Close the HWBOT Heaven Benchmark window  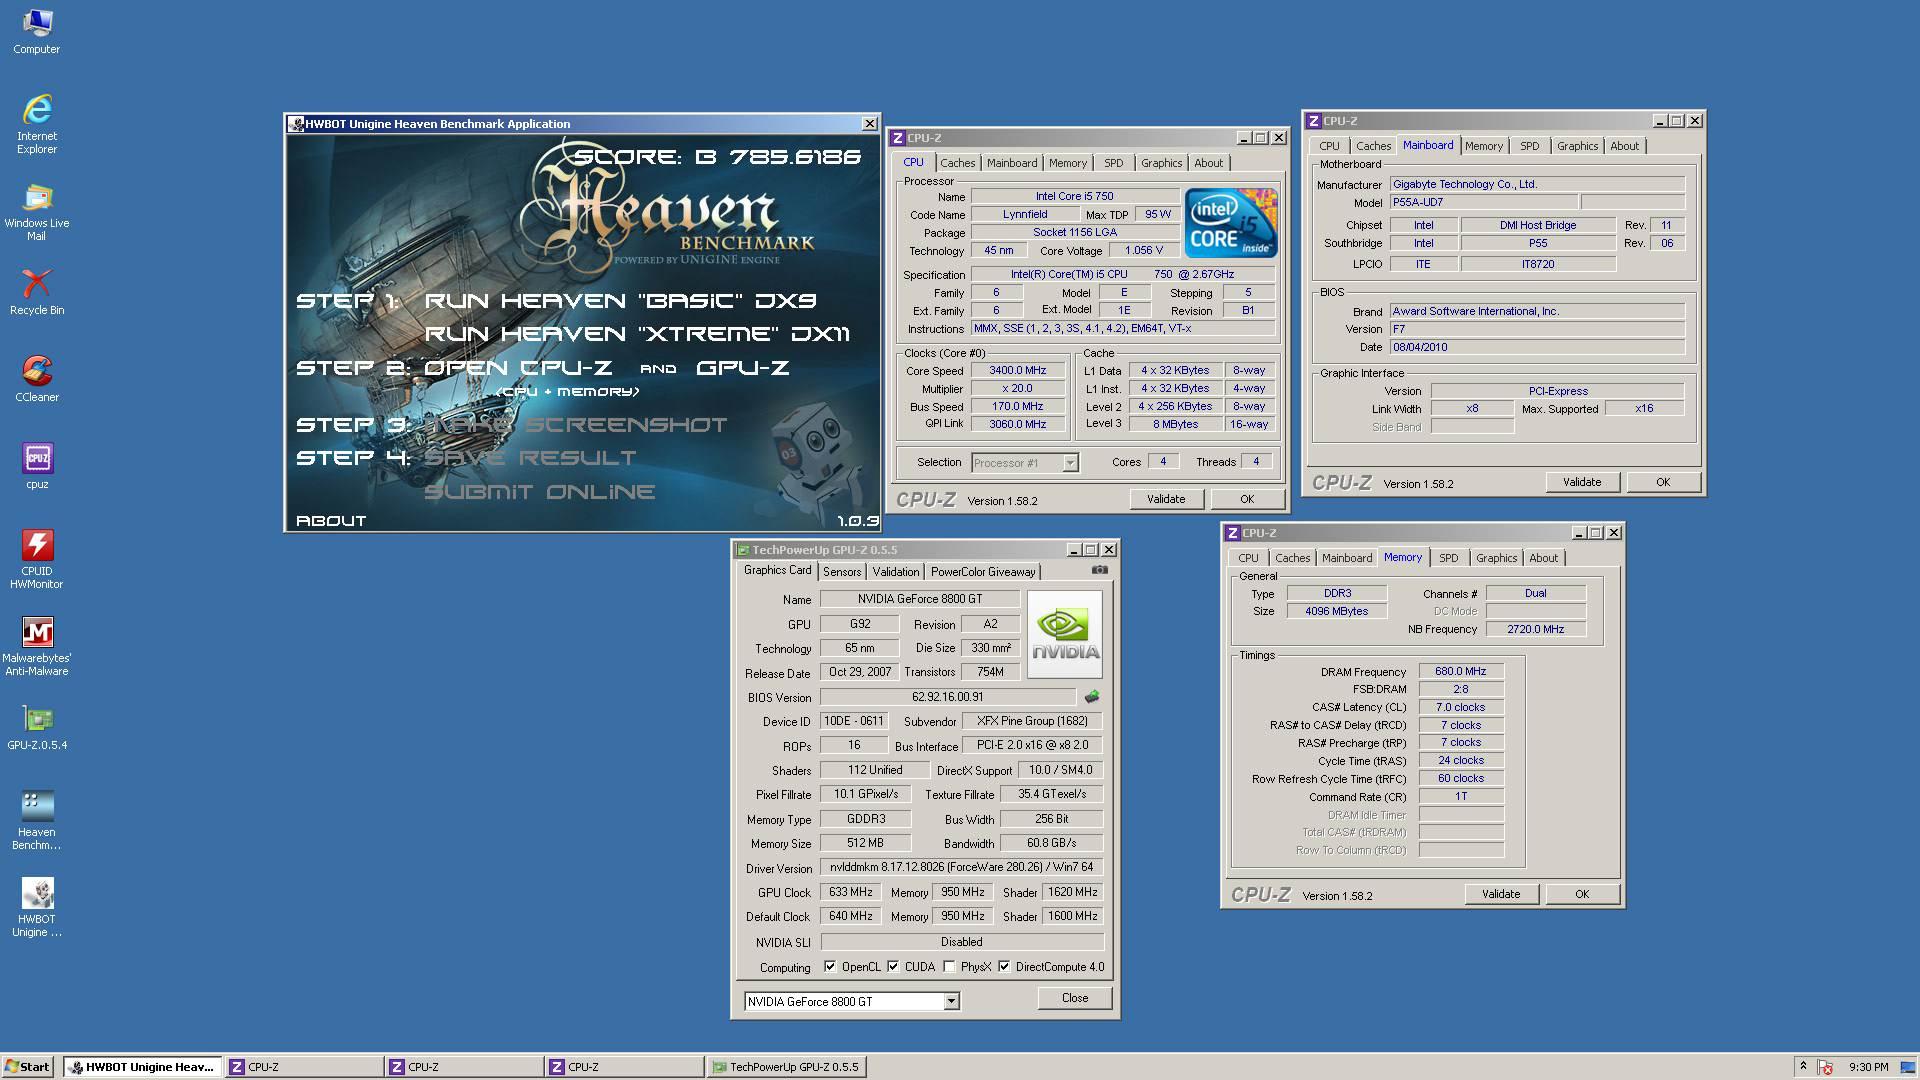[x=869, y=123]
